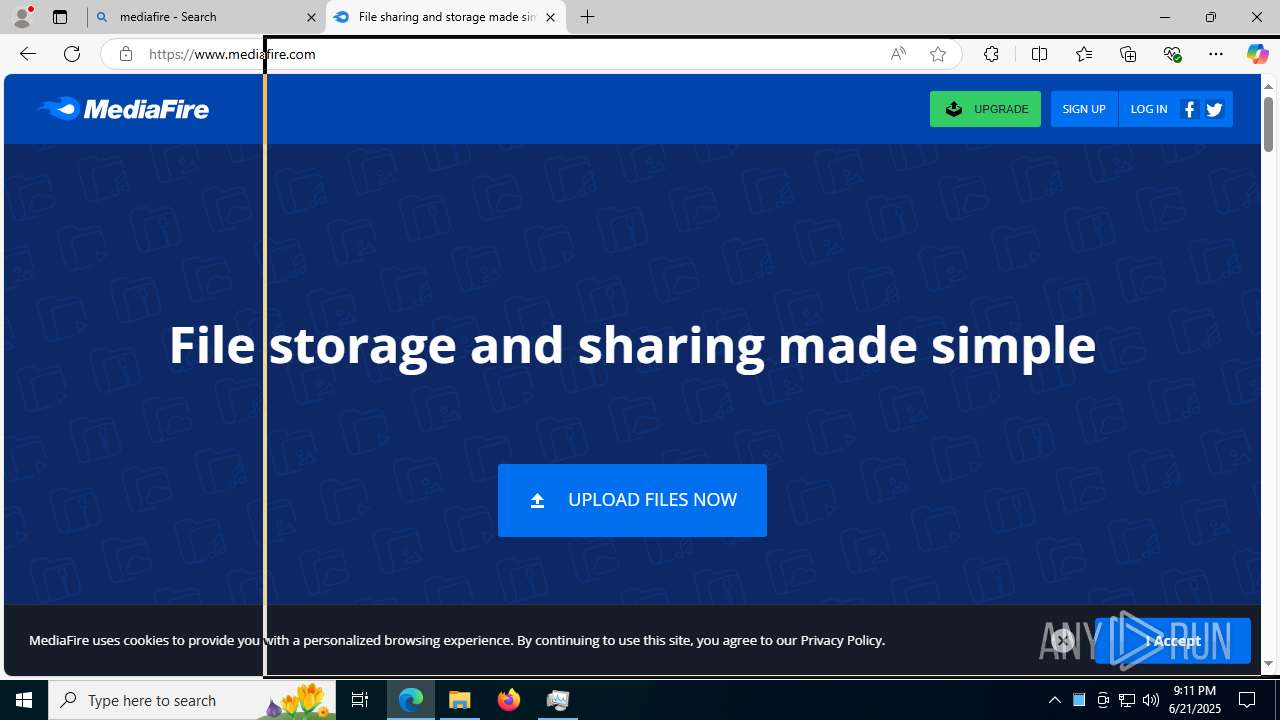
Task: Open Browser essentials icon
Action: [1172, 54]
